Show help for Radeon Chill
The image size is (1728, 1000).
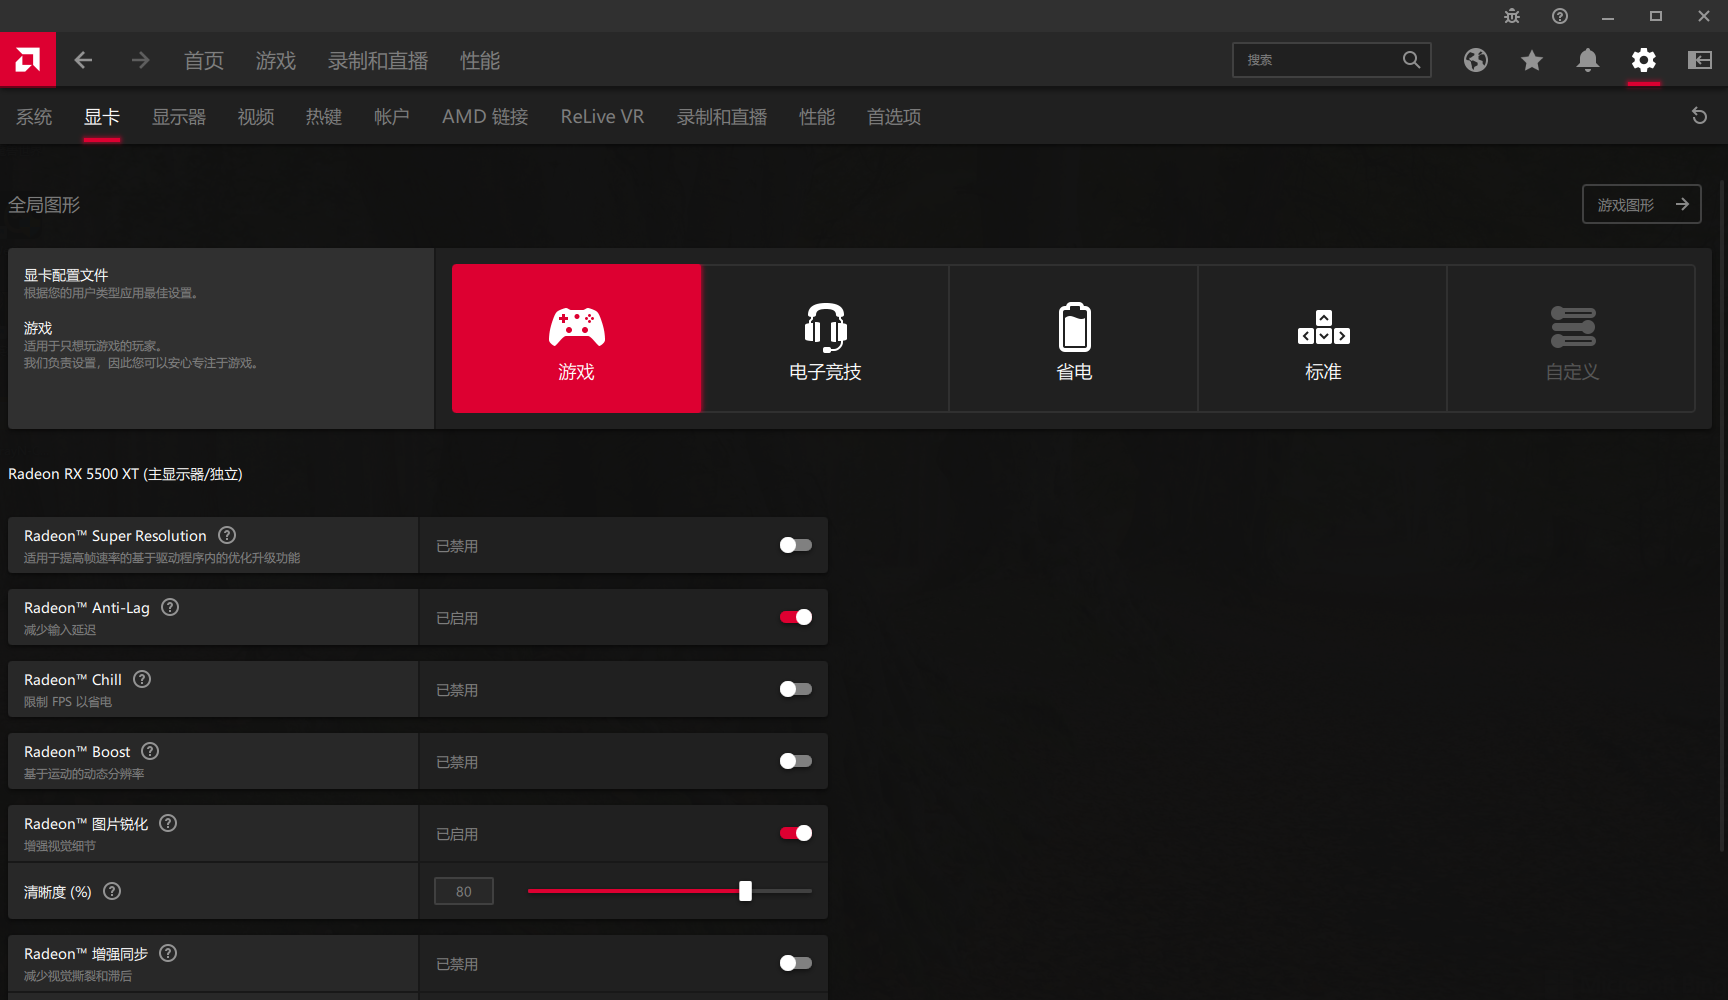pos(142,679)
